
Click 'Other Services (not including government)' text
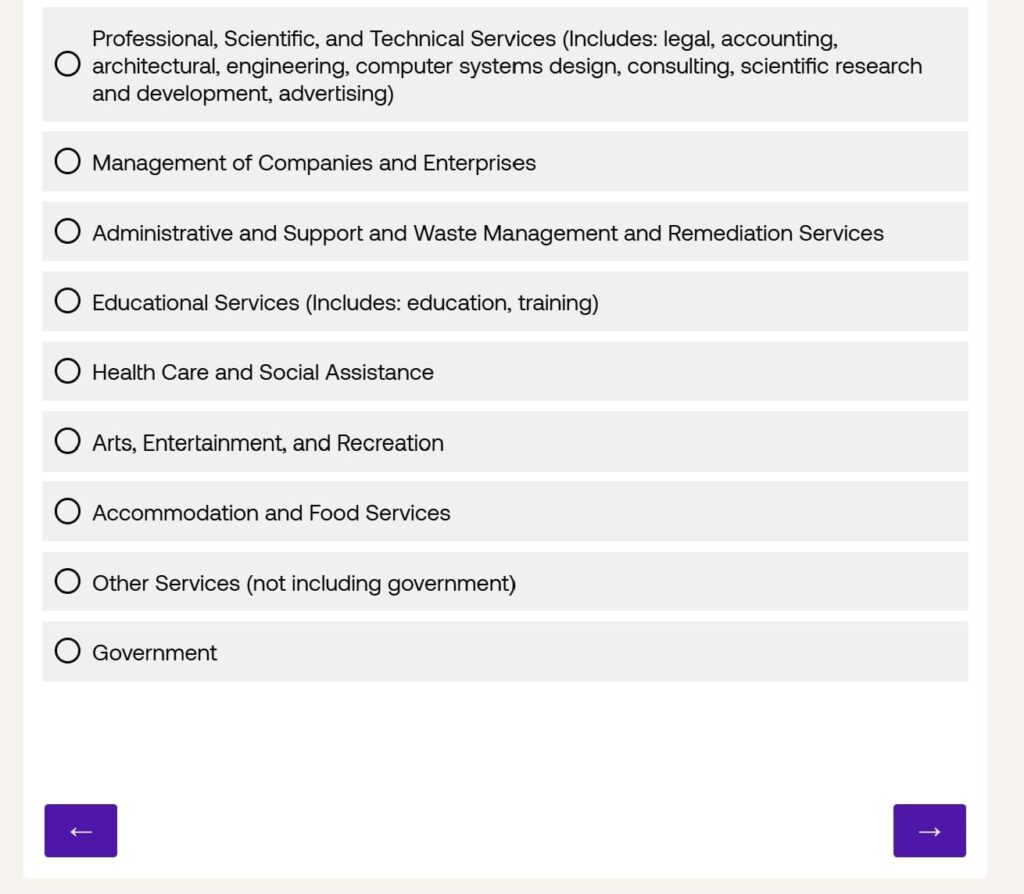(x=304, y=583)
